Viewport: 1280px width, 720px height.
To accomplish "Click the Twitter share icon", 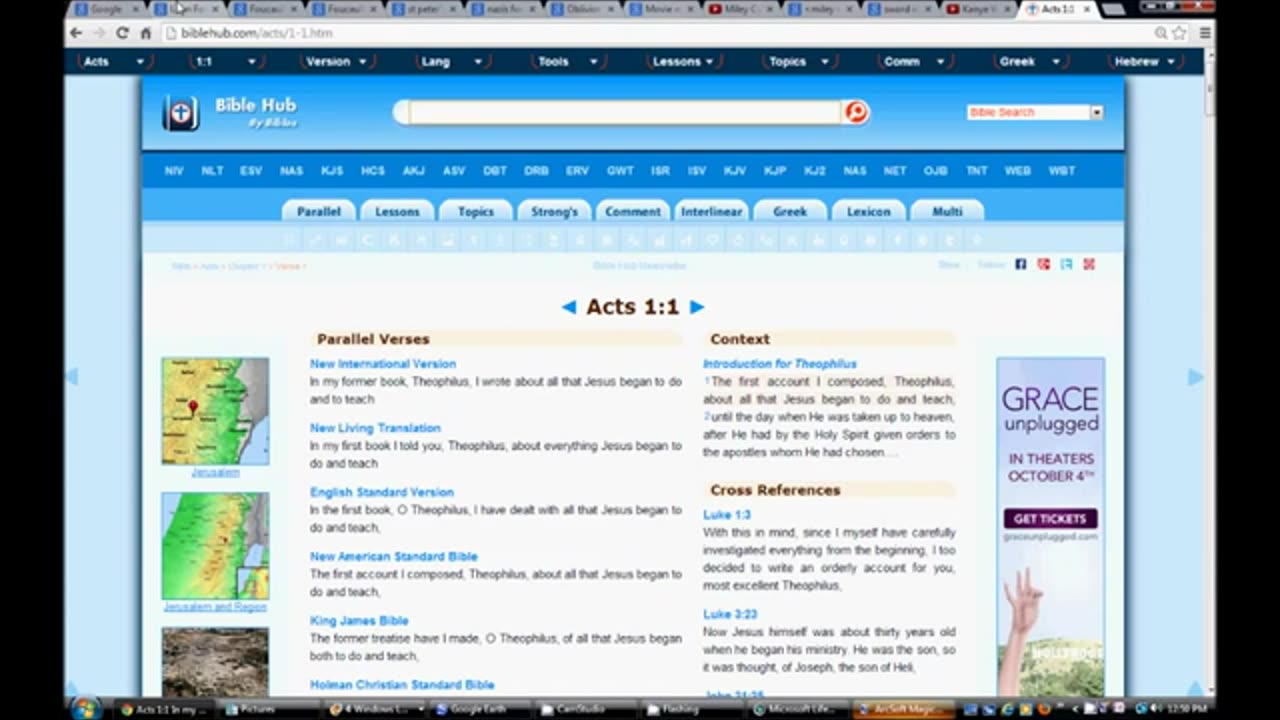I will pos(1066,264).
